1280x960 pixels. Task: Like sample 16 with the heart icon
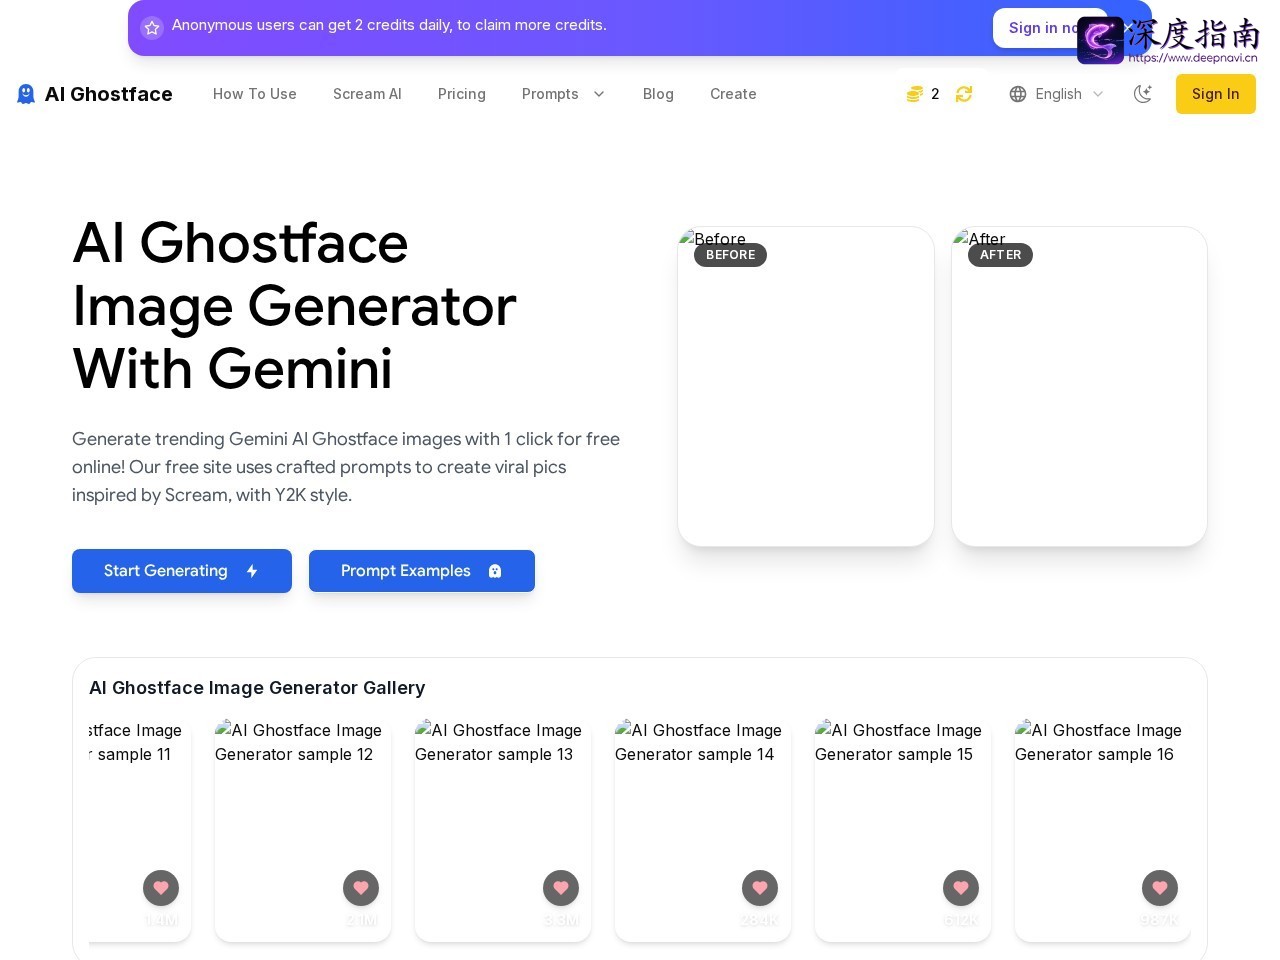(x=1160, y=887)
